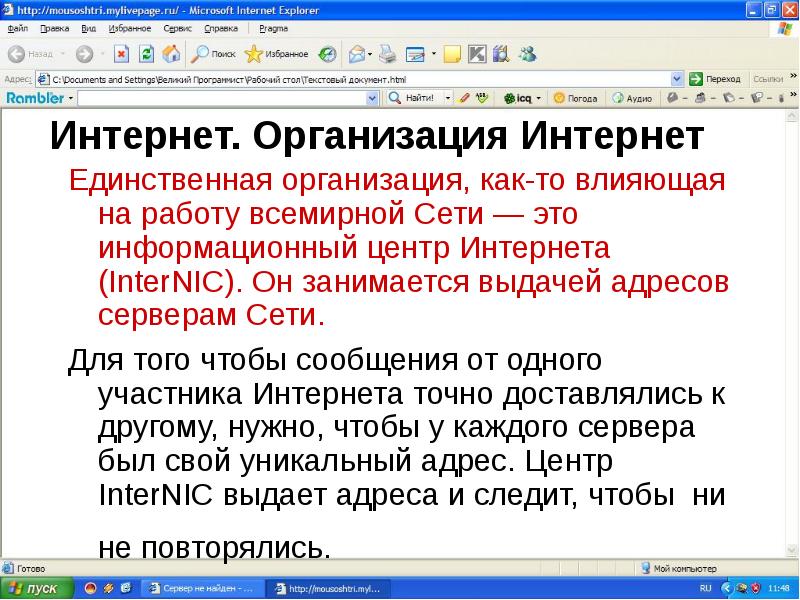Refresh the page with the Refresh icon
Screen dimensions: 800x600
pos(147,54)
